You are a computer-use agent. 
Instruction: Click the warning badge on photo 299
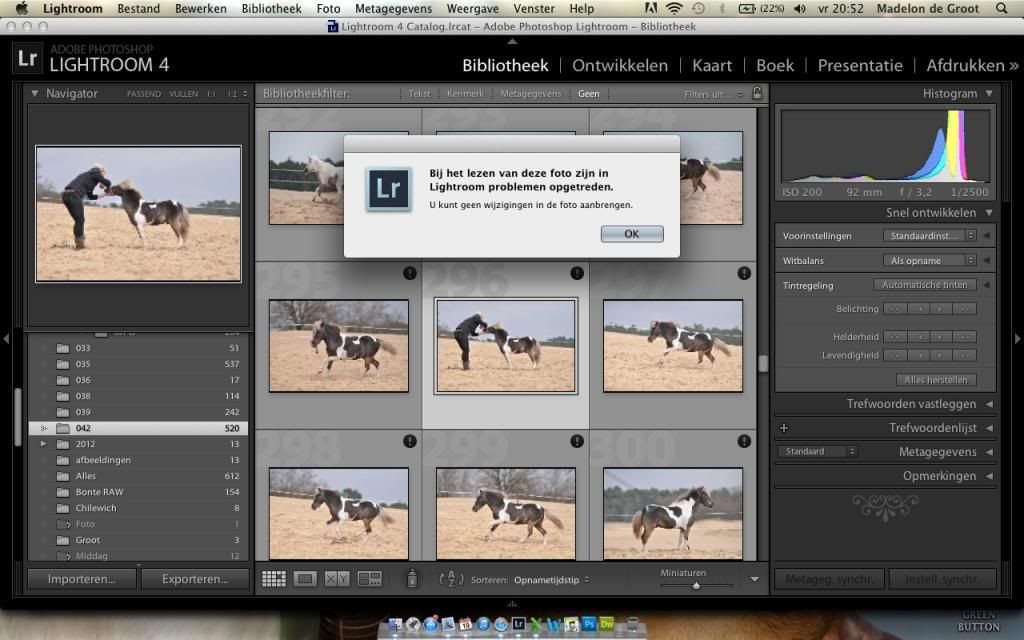coord(577,441)
